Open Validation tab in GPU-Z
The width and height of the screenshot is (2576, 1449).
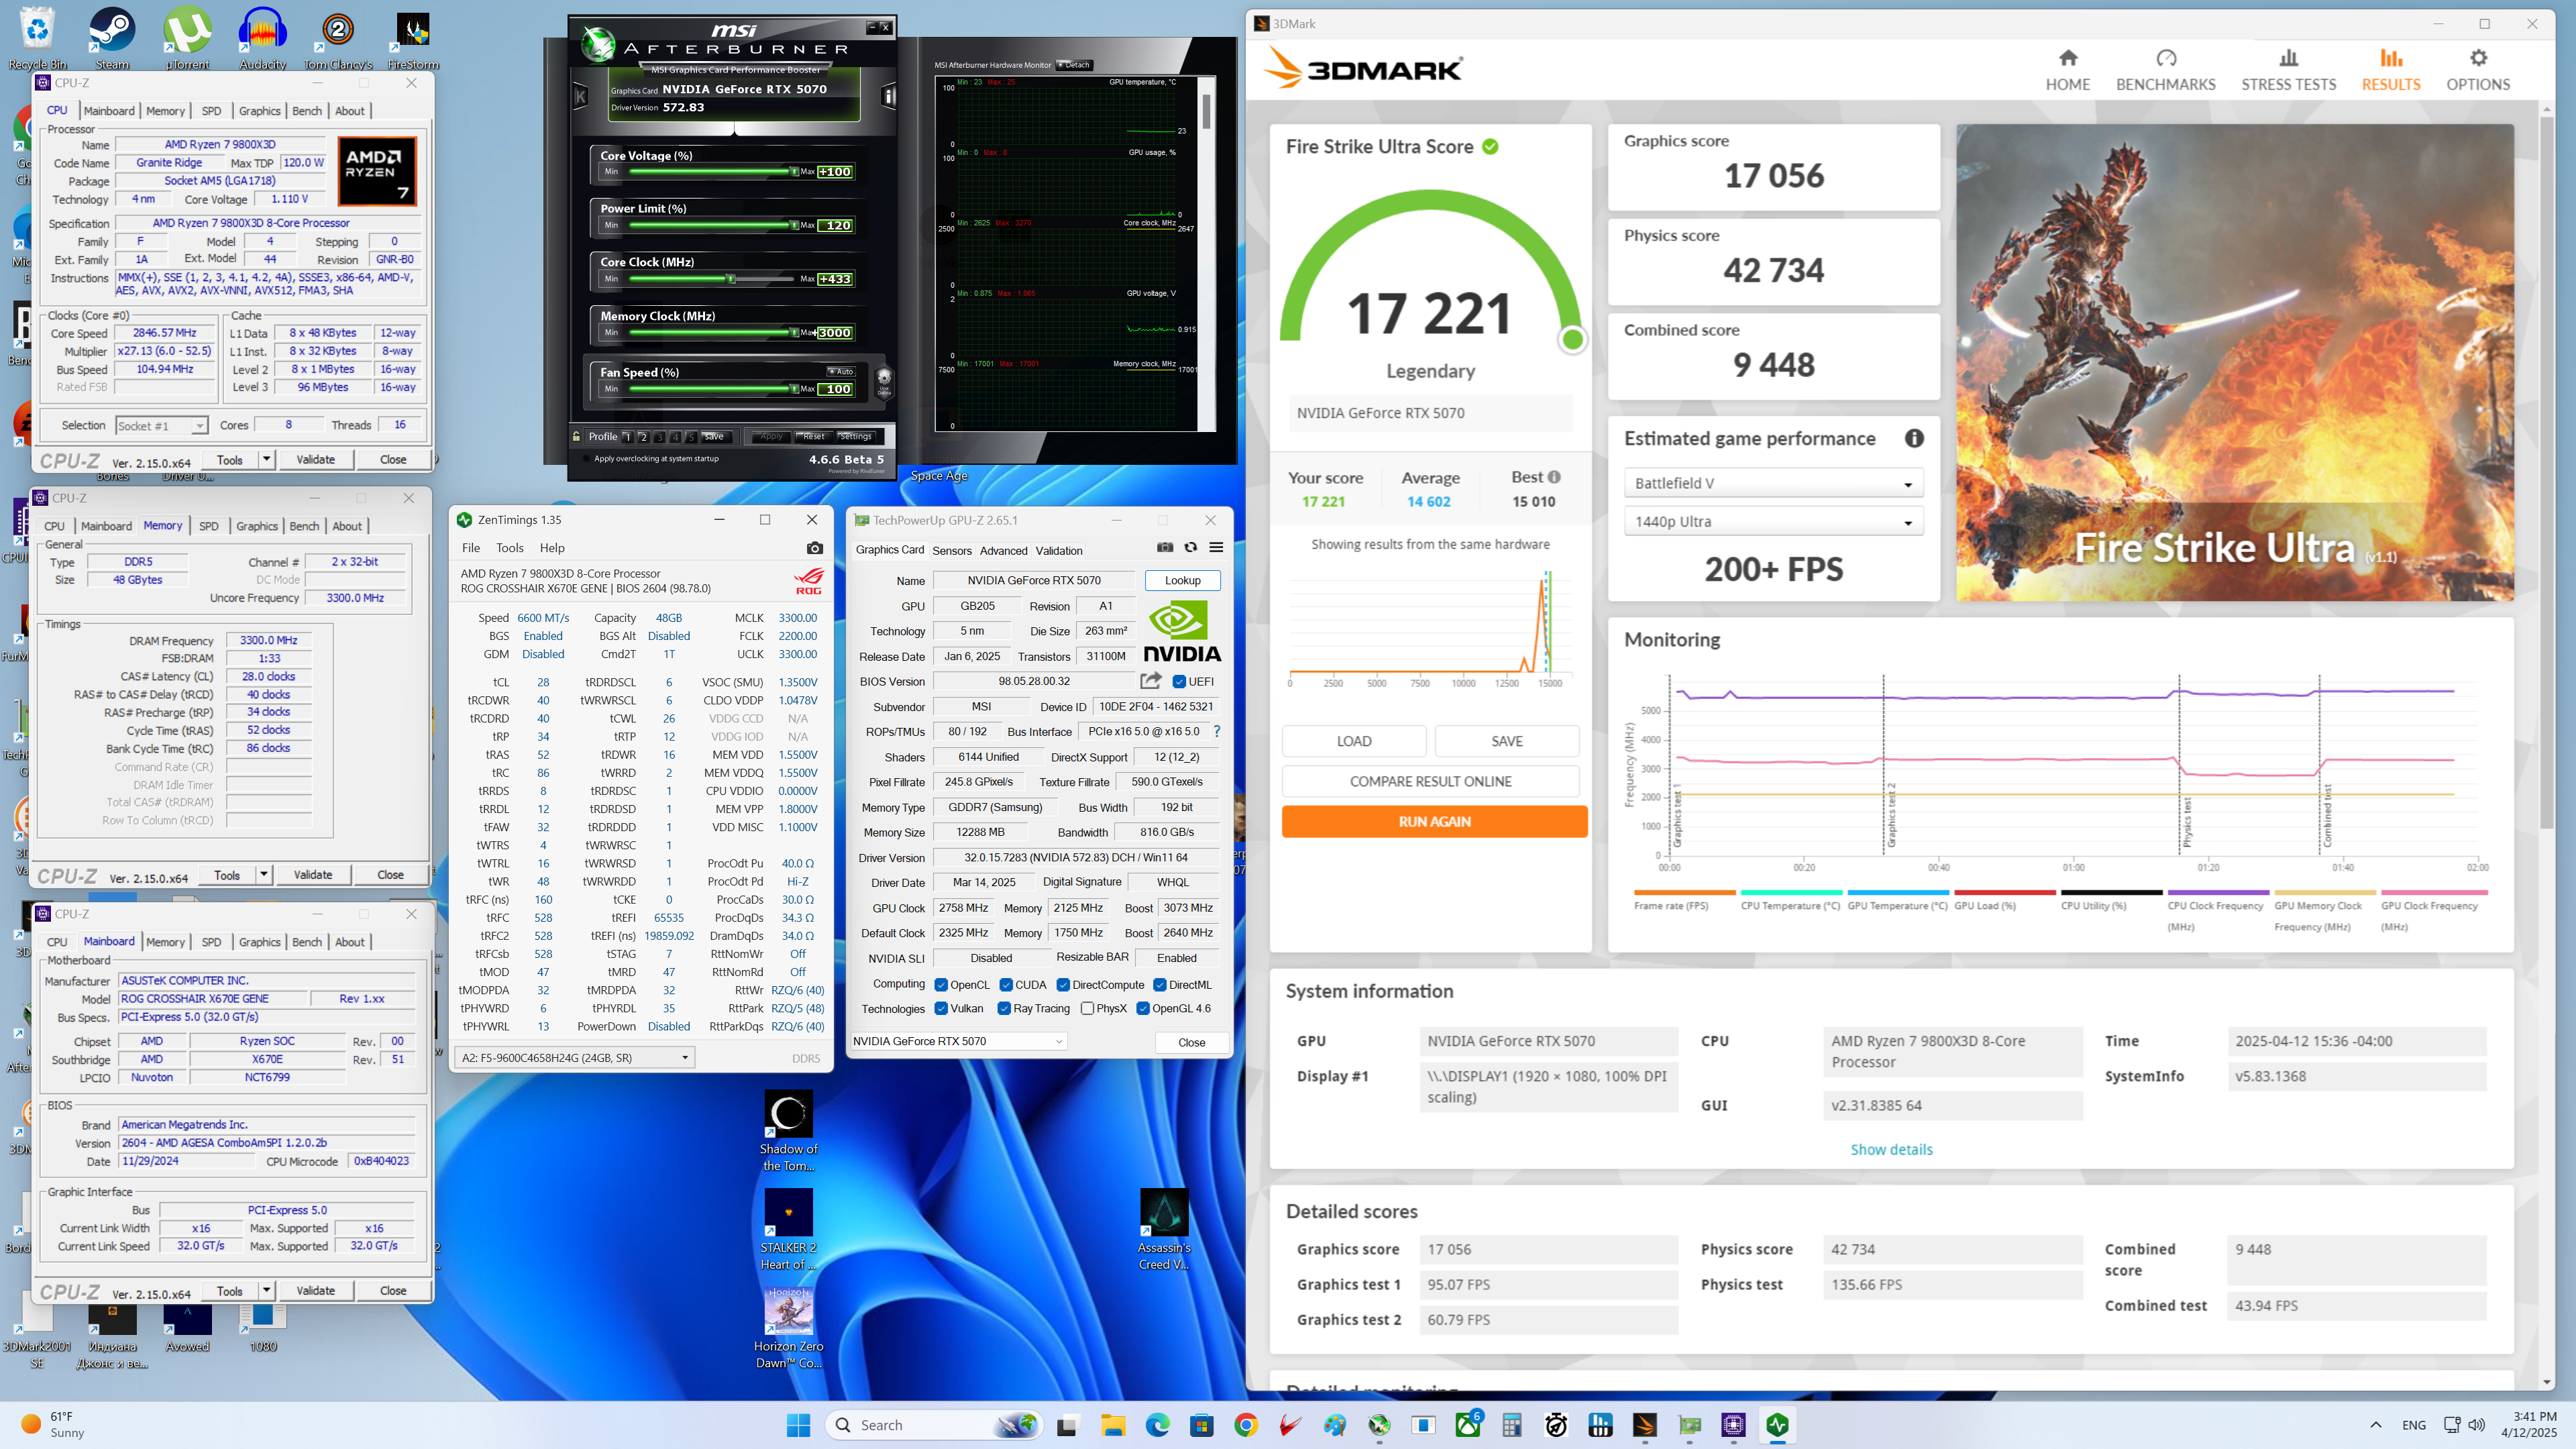(1058, 550)
